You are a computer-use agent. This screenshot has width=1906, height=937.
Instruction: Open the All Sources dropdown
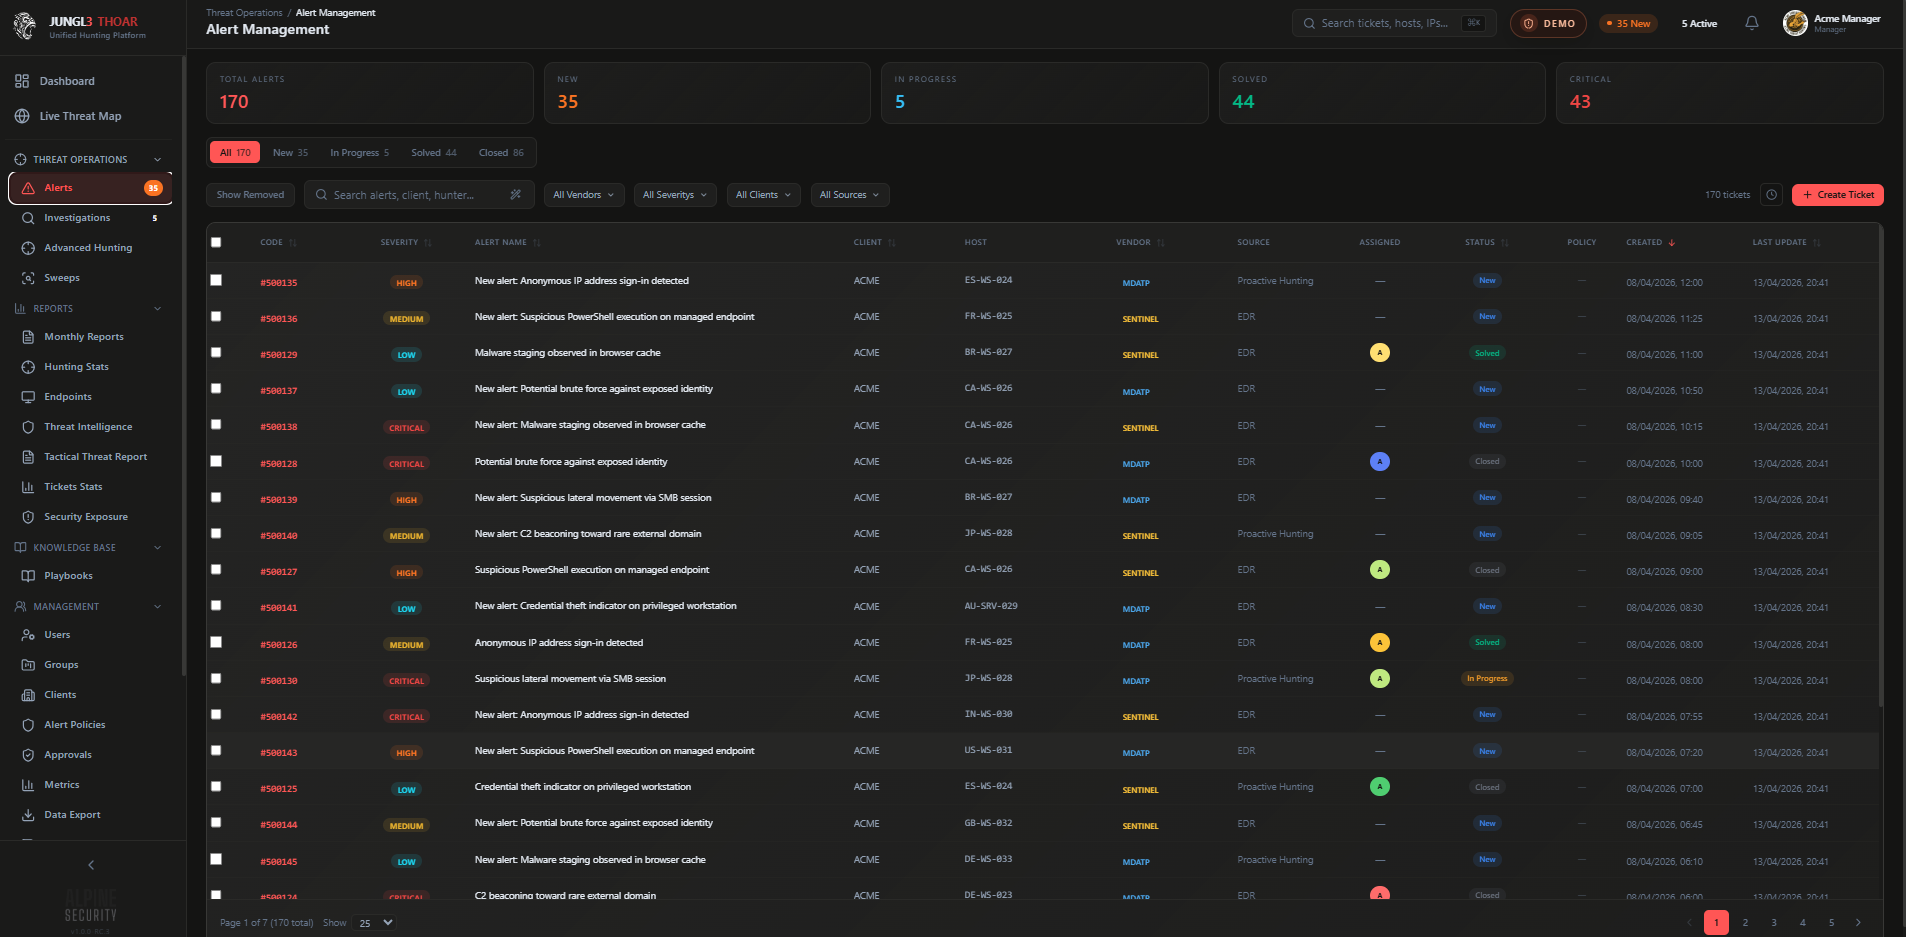pyautogui.click(x=849, y=195)
